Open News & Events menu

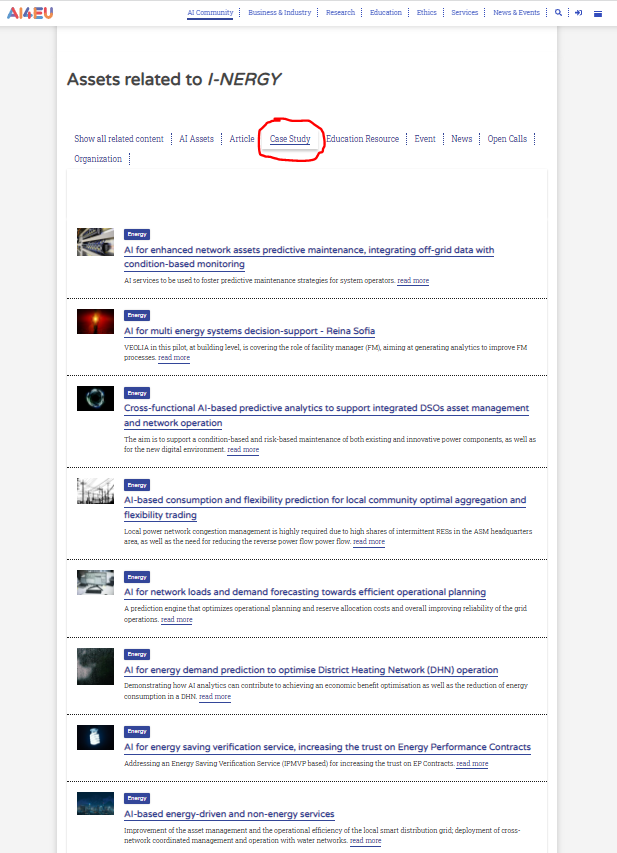(516, 13)
